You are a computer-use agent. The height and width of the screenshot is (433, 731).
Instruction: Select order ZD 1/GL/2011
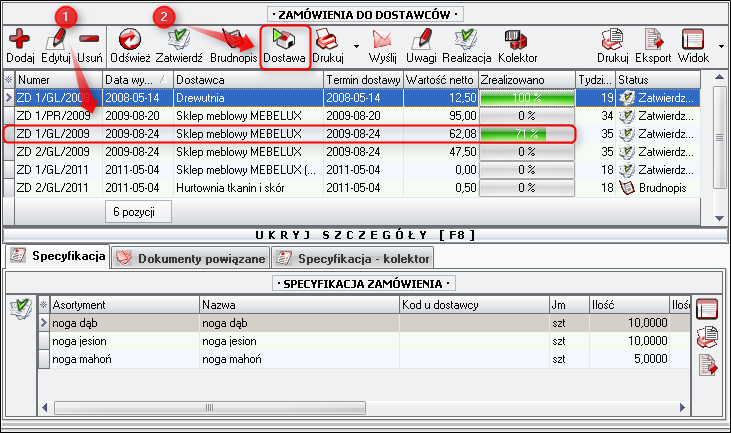click(352, 170)
